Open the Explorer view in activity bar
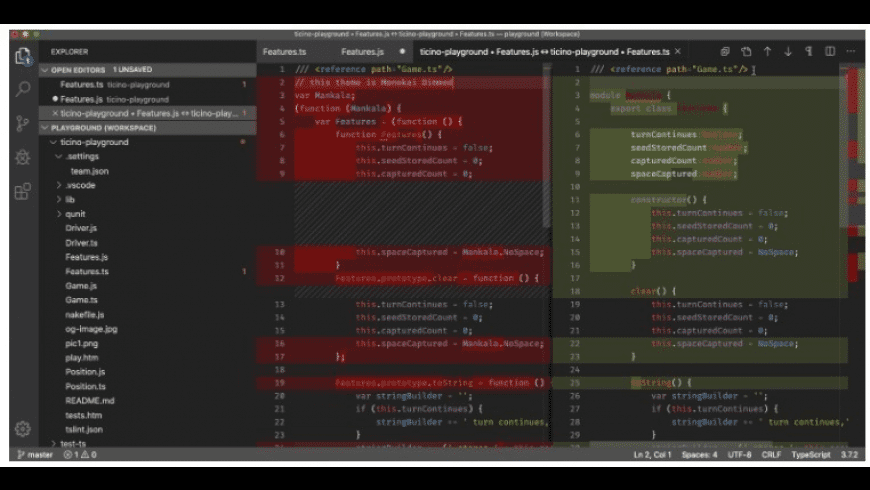870x490 pixels. click(x=22, y=54)
